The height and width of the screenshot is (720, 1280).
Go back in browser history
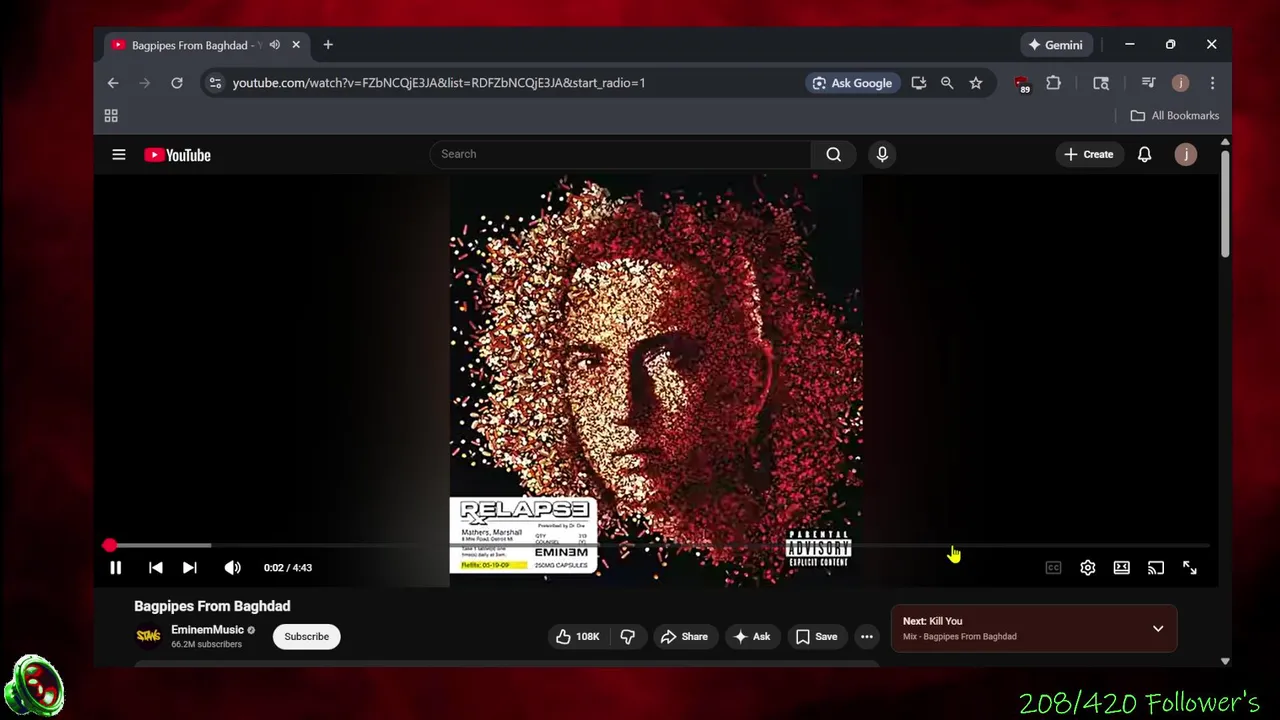(113, 83)
